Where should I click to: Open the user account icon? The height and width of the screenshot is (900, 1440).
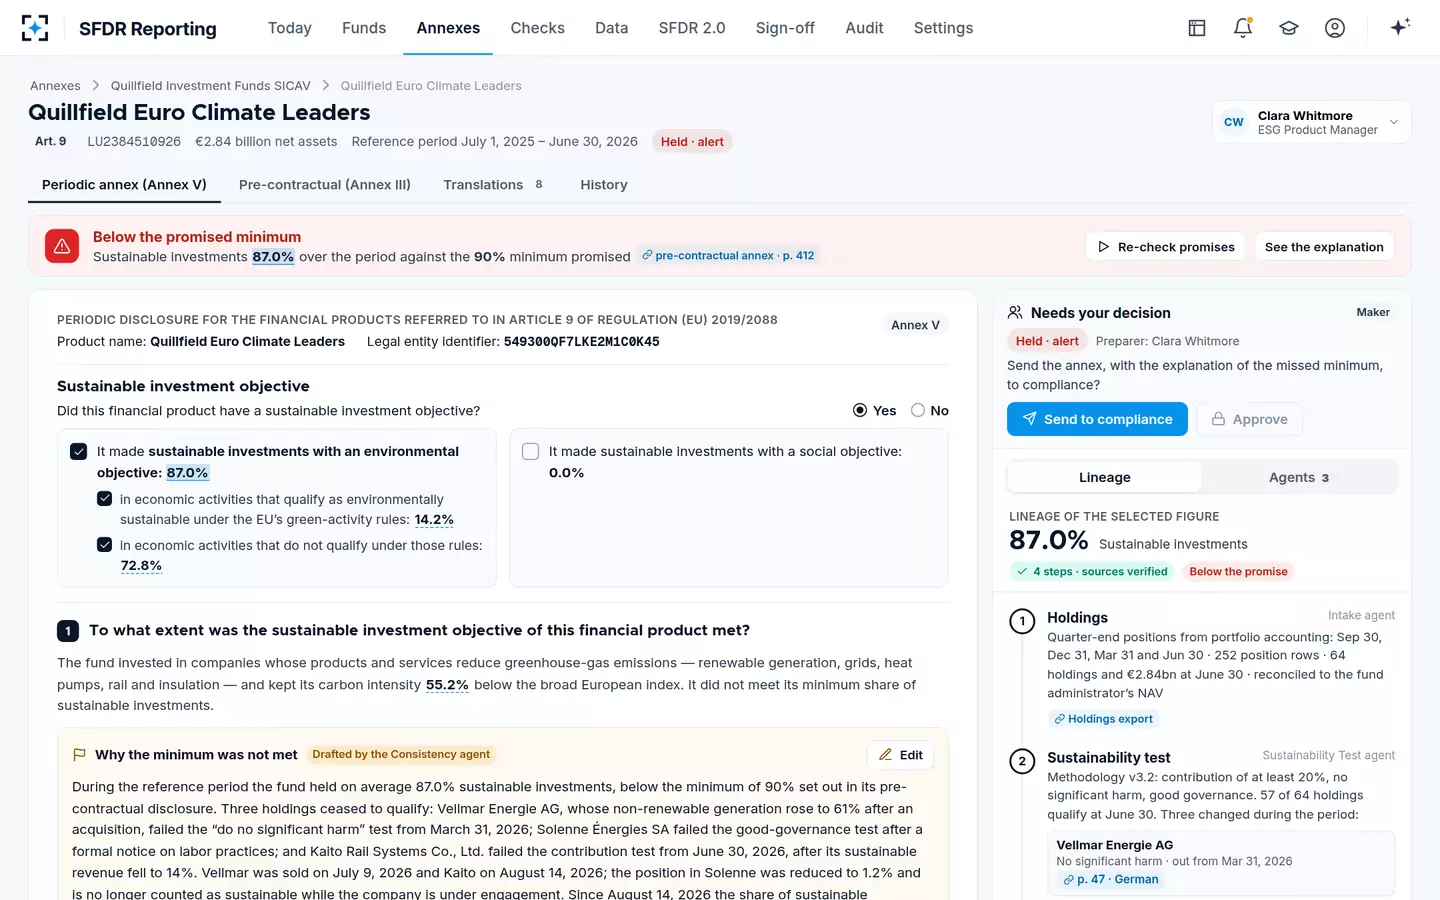[x=1335, y=28]
